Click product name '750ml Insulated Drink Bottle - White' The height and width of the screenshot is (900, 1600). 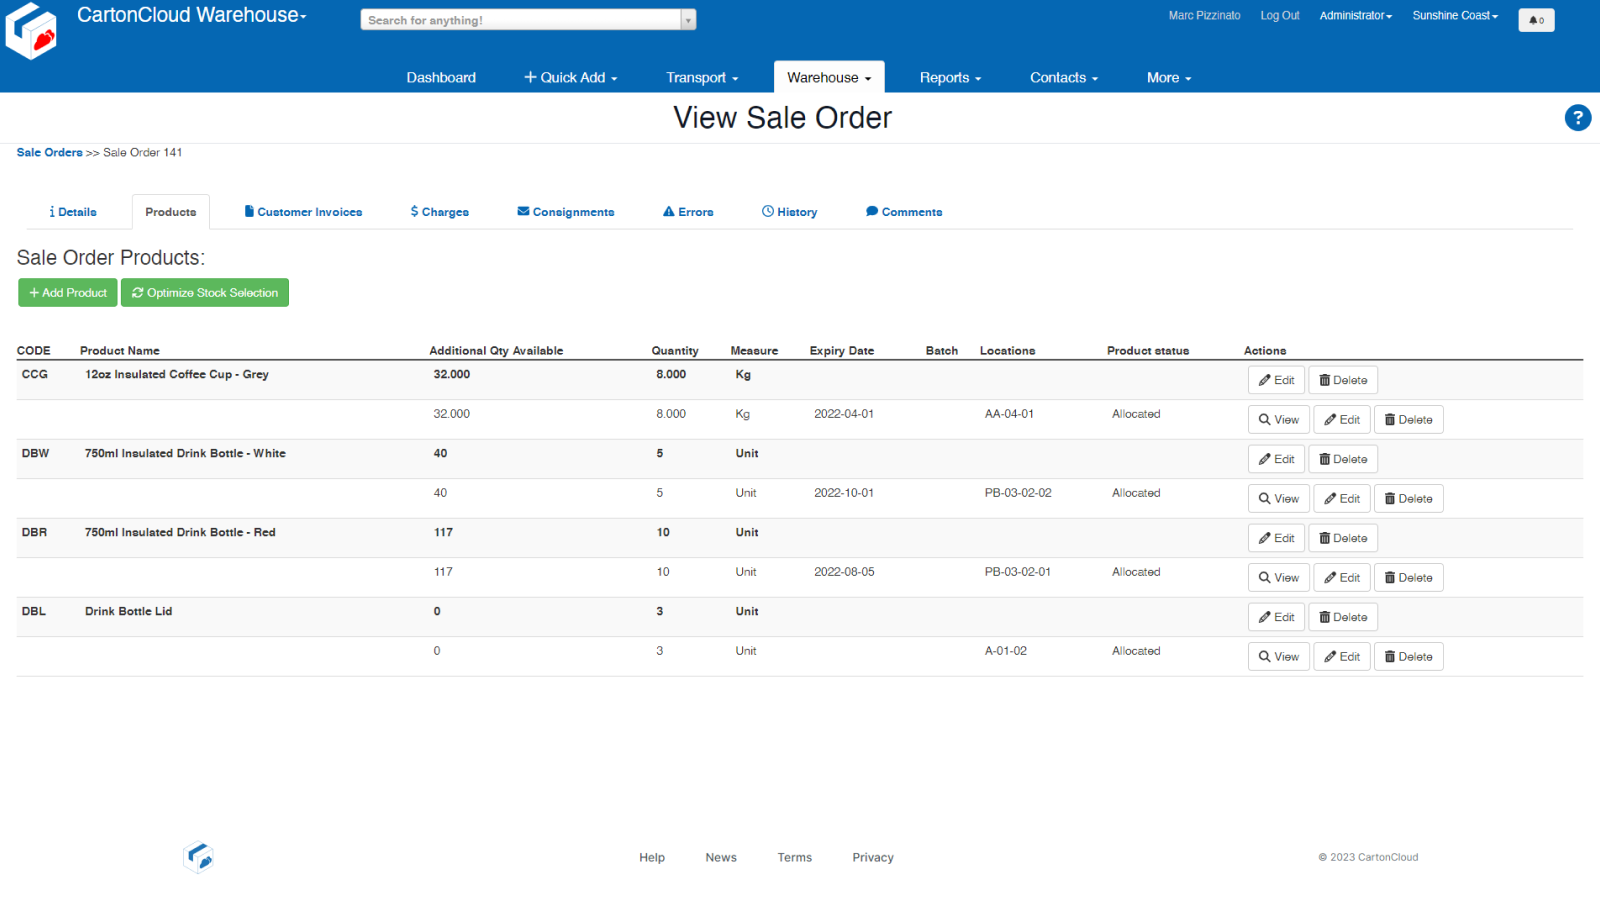(185, 454)
